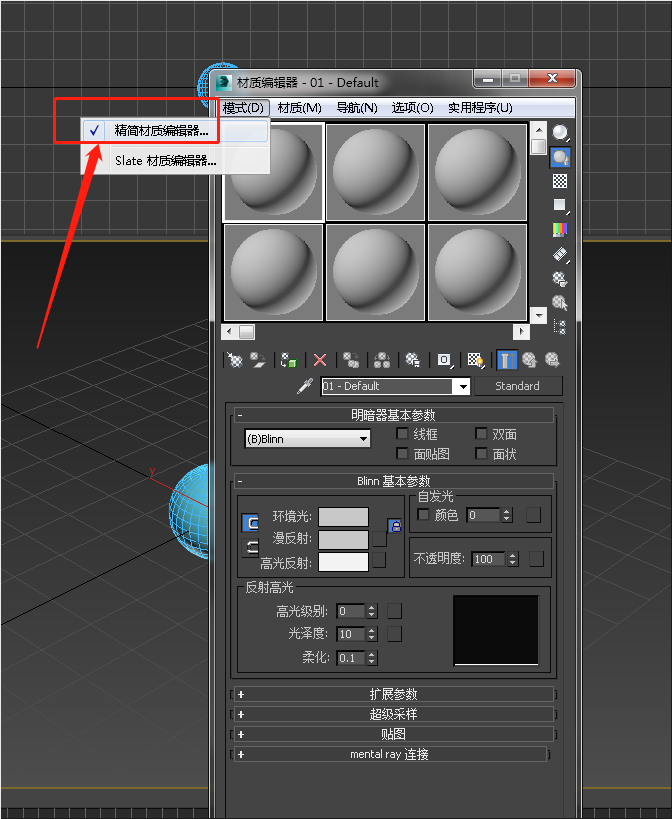
Task: Toggle the ambient-diffuse map lock icon
Action: (x=395, y=525)
